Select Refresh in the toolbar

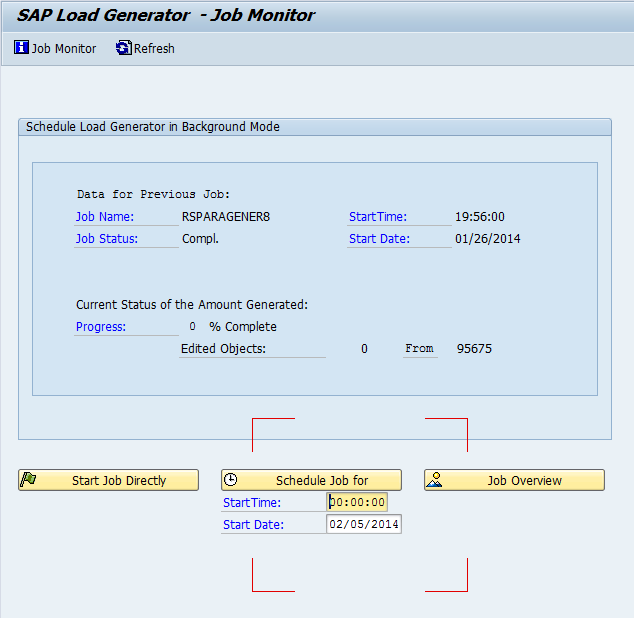click(x=145, y=48)
